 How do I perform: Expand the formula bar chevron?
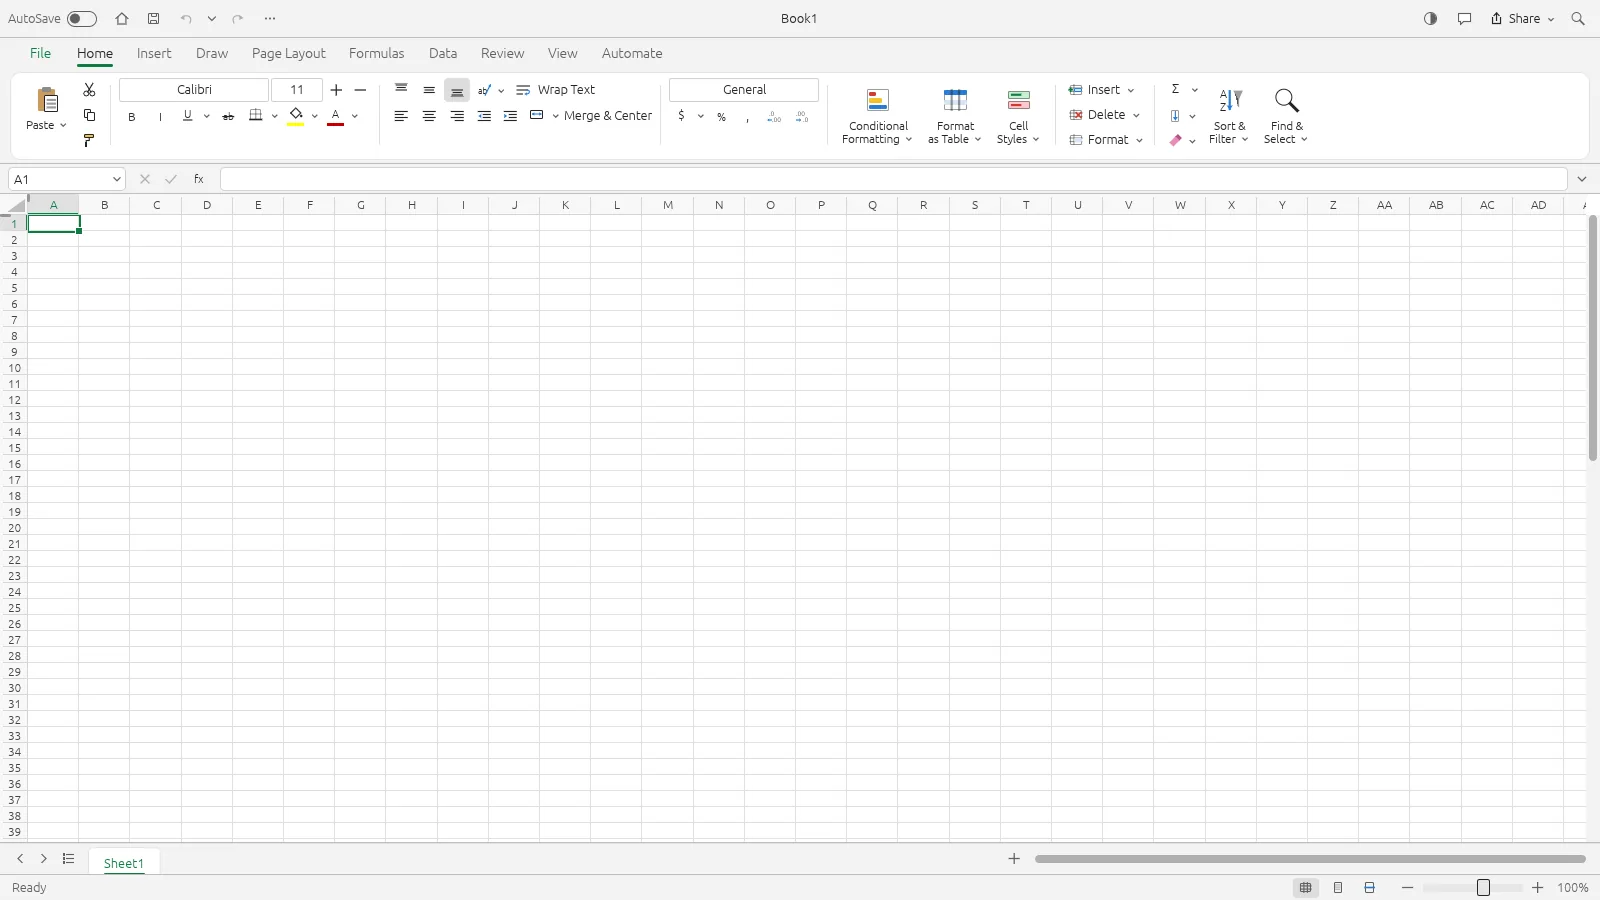pyautogui.click(x=1582, y=179)
